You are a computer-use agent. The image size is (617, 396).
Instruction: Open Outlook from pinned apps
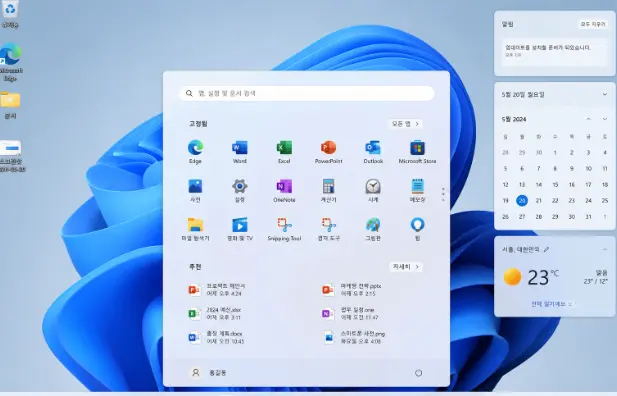click(373, 152)
